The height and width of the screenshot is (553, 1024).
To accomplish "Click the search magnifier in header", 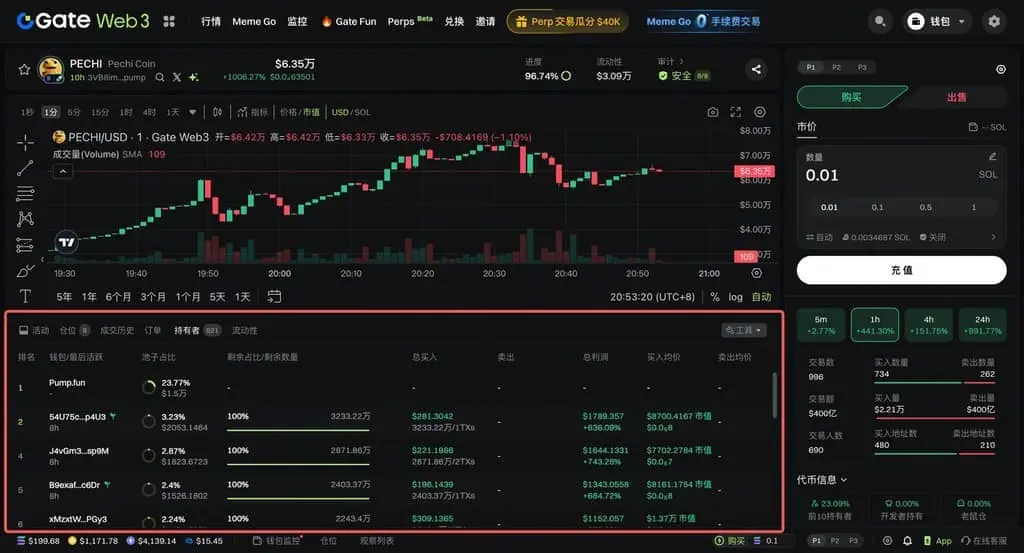I will click(880, 22).
